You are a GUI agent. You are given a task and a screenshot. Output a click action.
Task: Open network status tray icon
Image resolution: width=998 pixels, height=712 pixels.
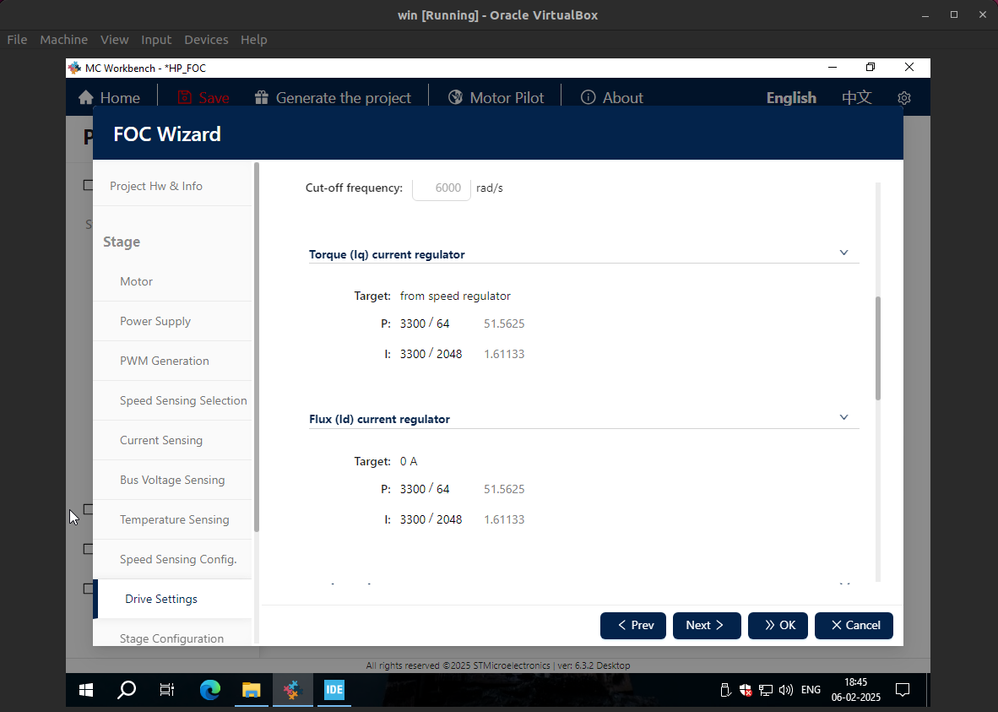[x=766, y=690]
